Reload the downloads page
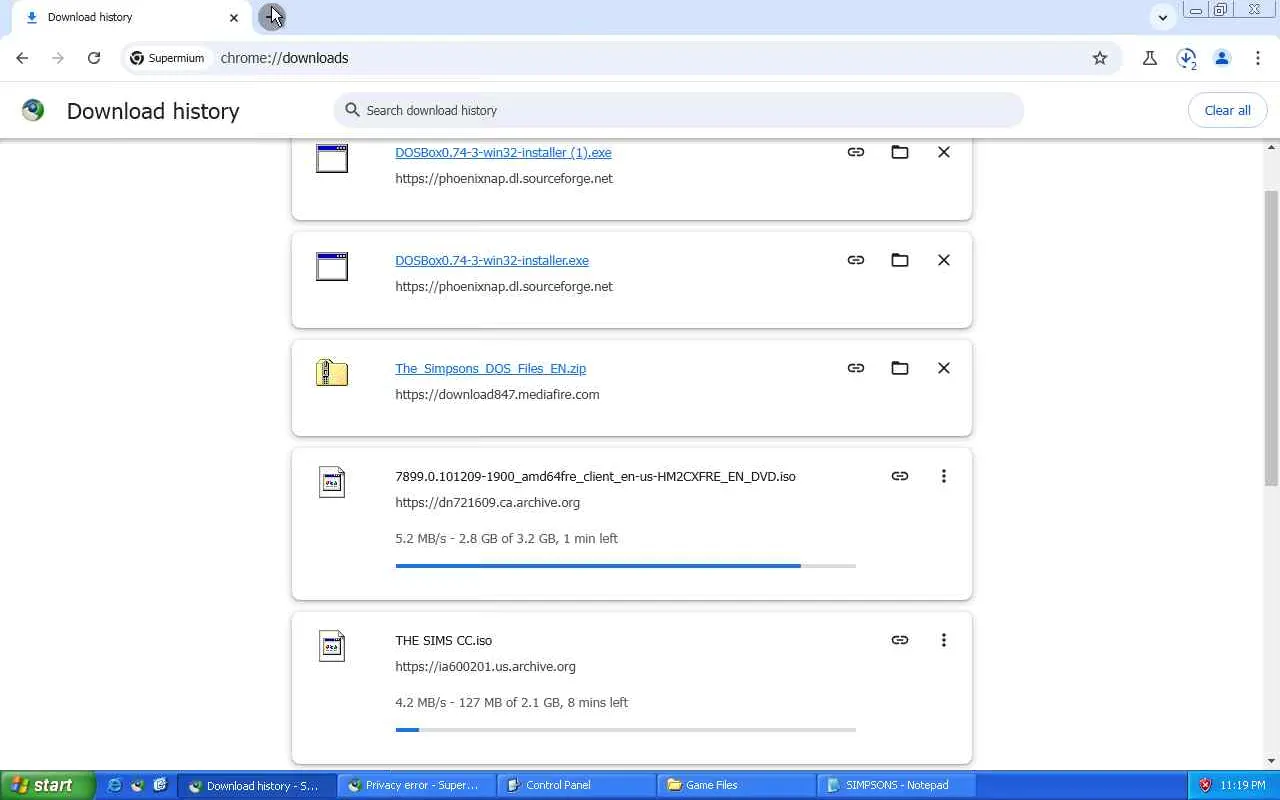 coord(94,58)
